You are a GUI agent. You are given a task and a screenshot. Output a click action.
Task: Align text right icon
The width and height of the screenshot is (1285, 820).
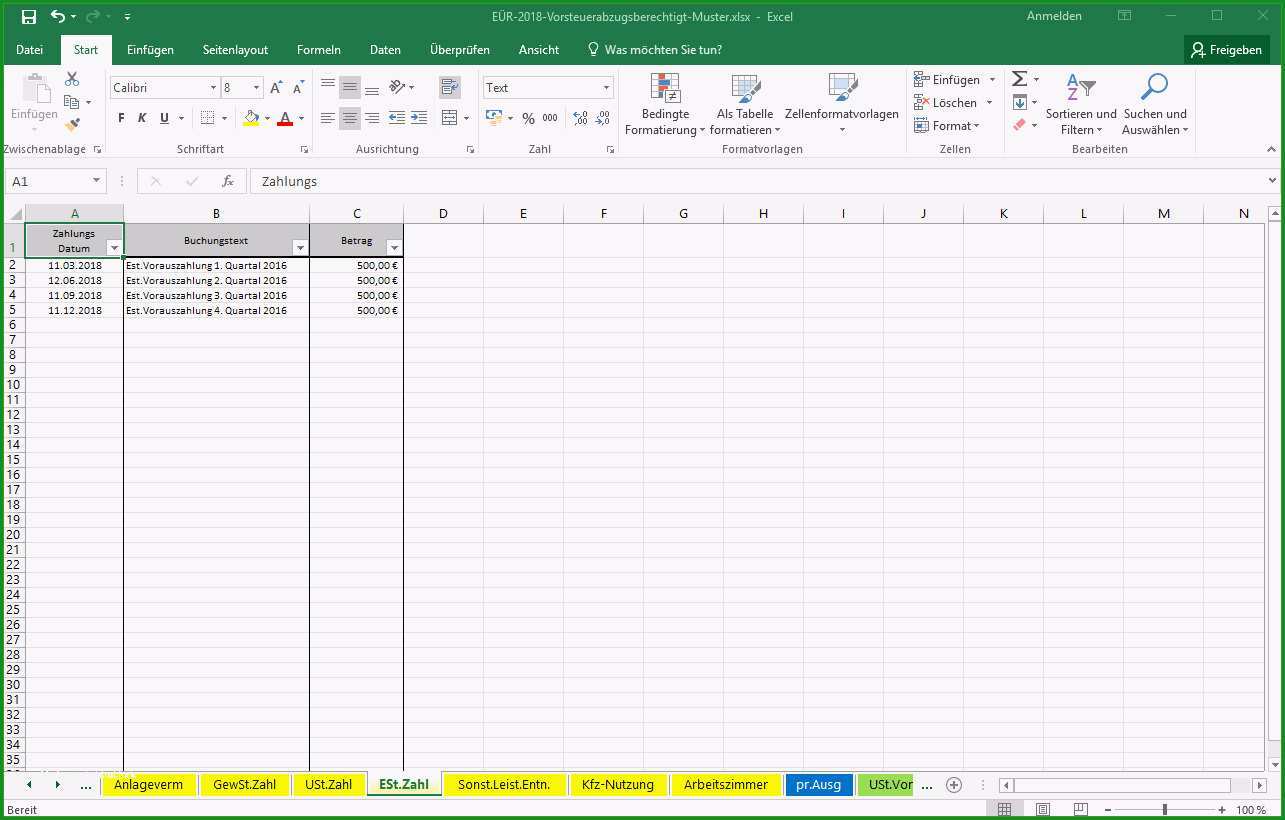click(x=372, y=118)
